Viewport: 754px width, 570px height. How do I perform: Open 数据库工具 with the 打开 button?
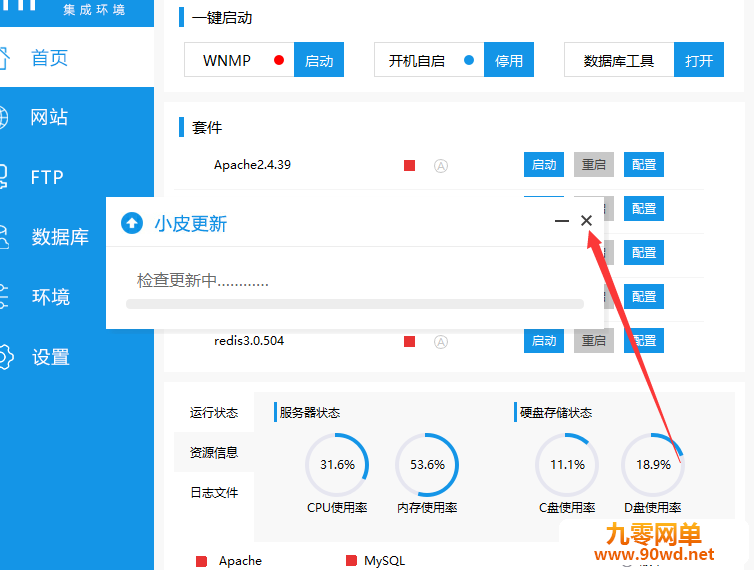[699, 60]
